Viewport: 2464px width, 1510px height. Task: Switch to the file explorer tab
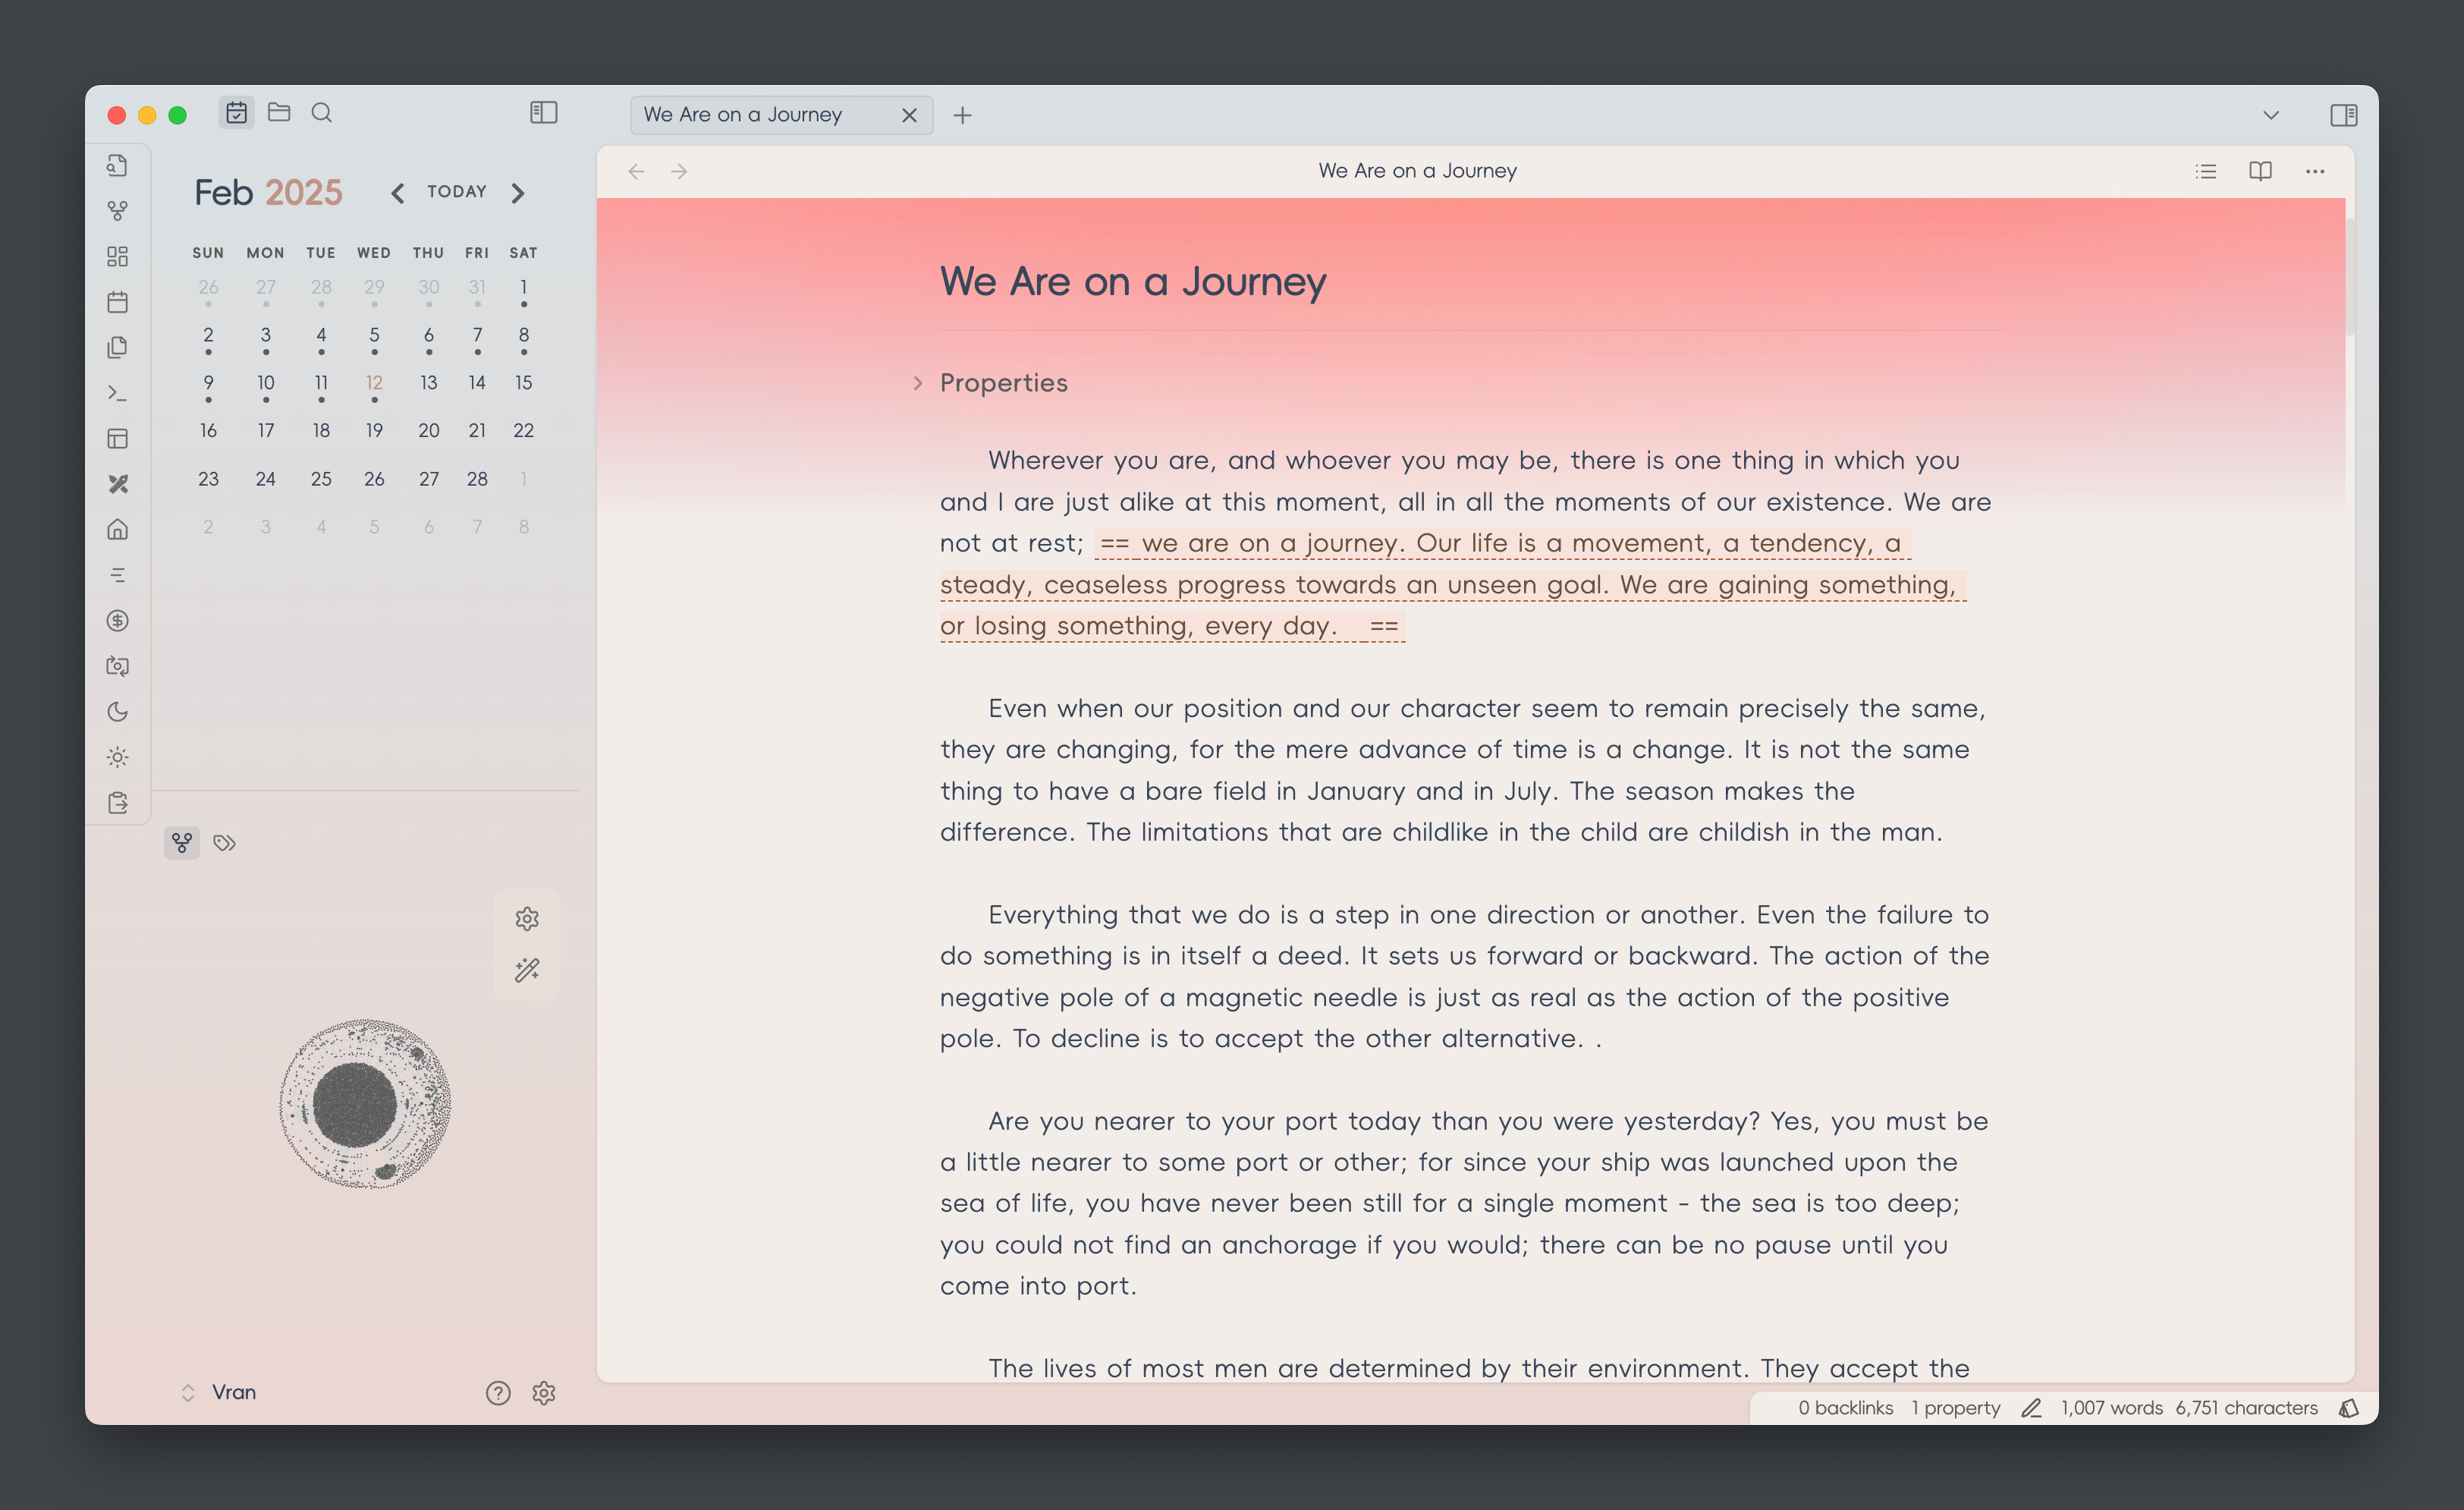click(279, 113)
